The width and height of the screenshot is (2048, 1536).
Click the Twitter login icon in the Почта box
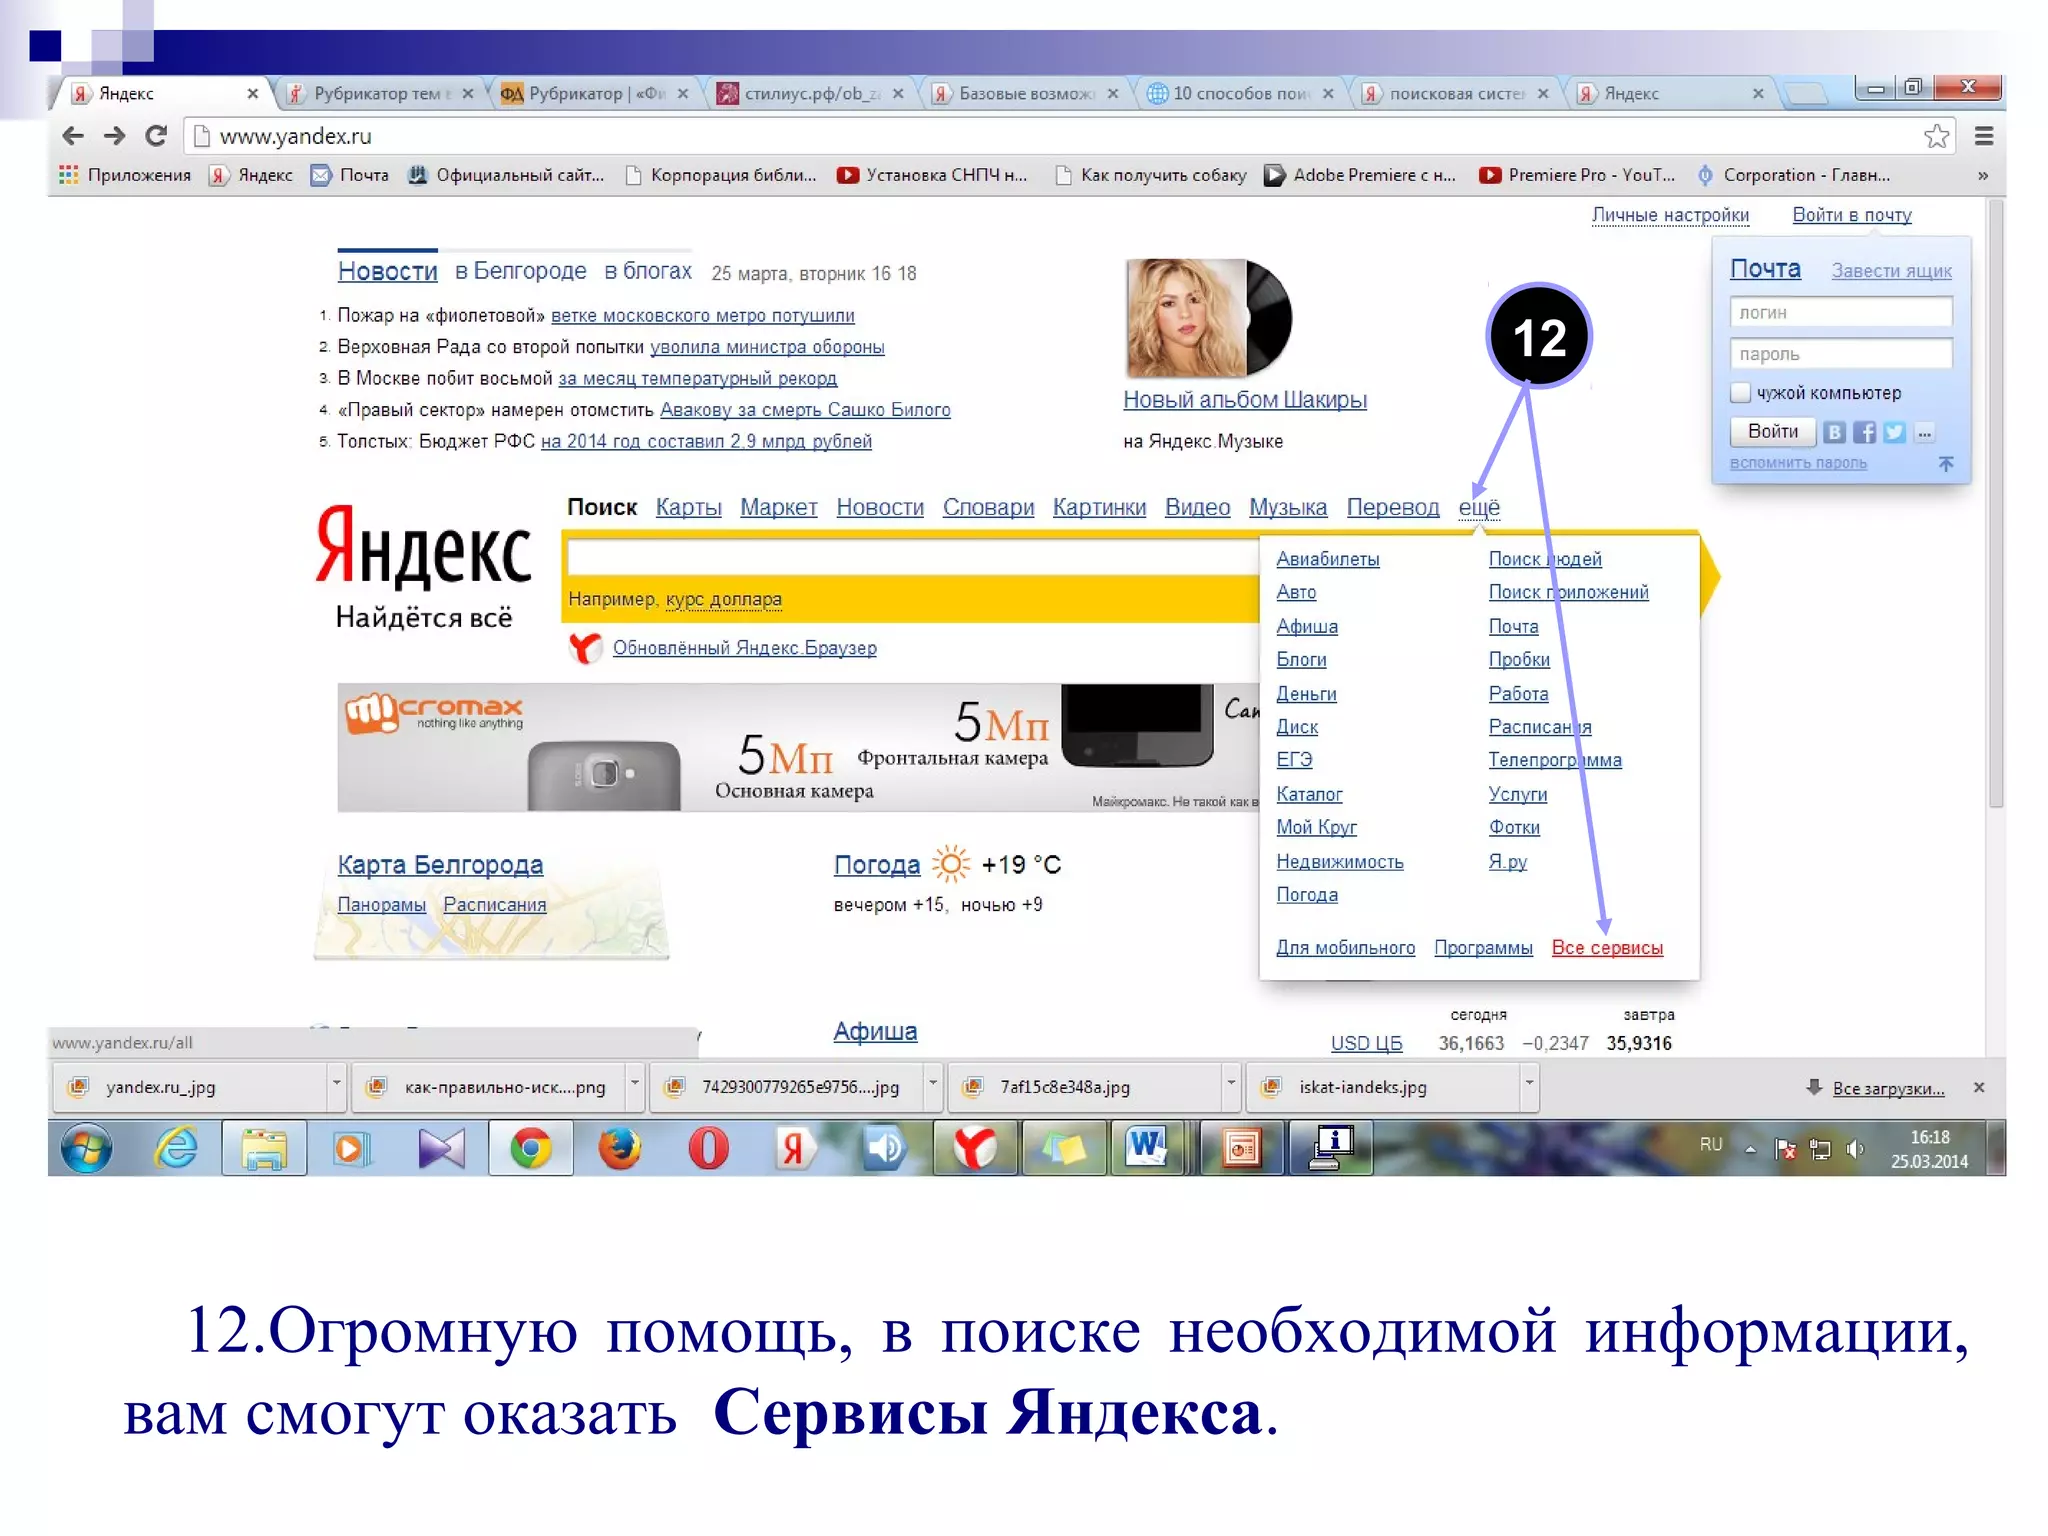(x=1894, y=432)
